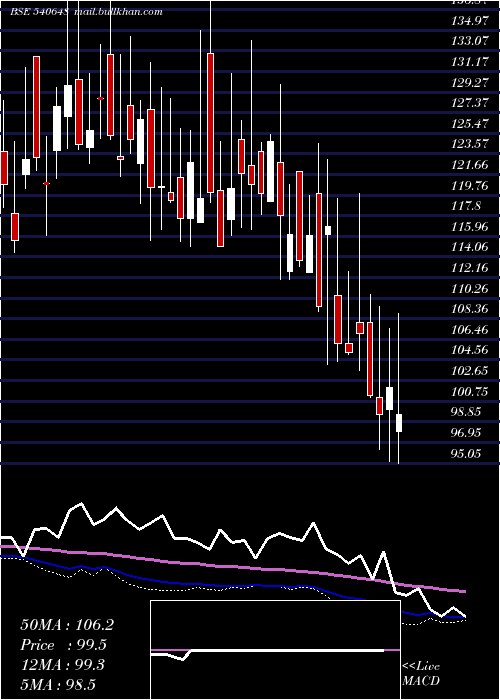500x700 pixels.
Task: Click the 5MA : 98.5 readout
Action: coord(58,685)
